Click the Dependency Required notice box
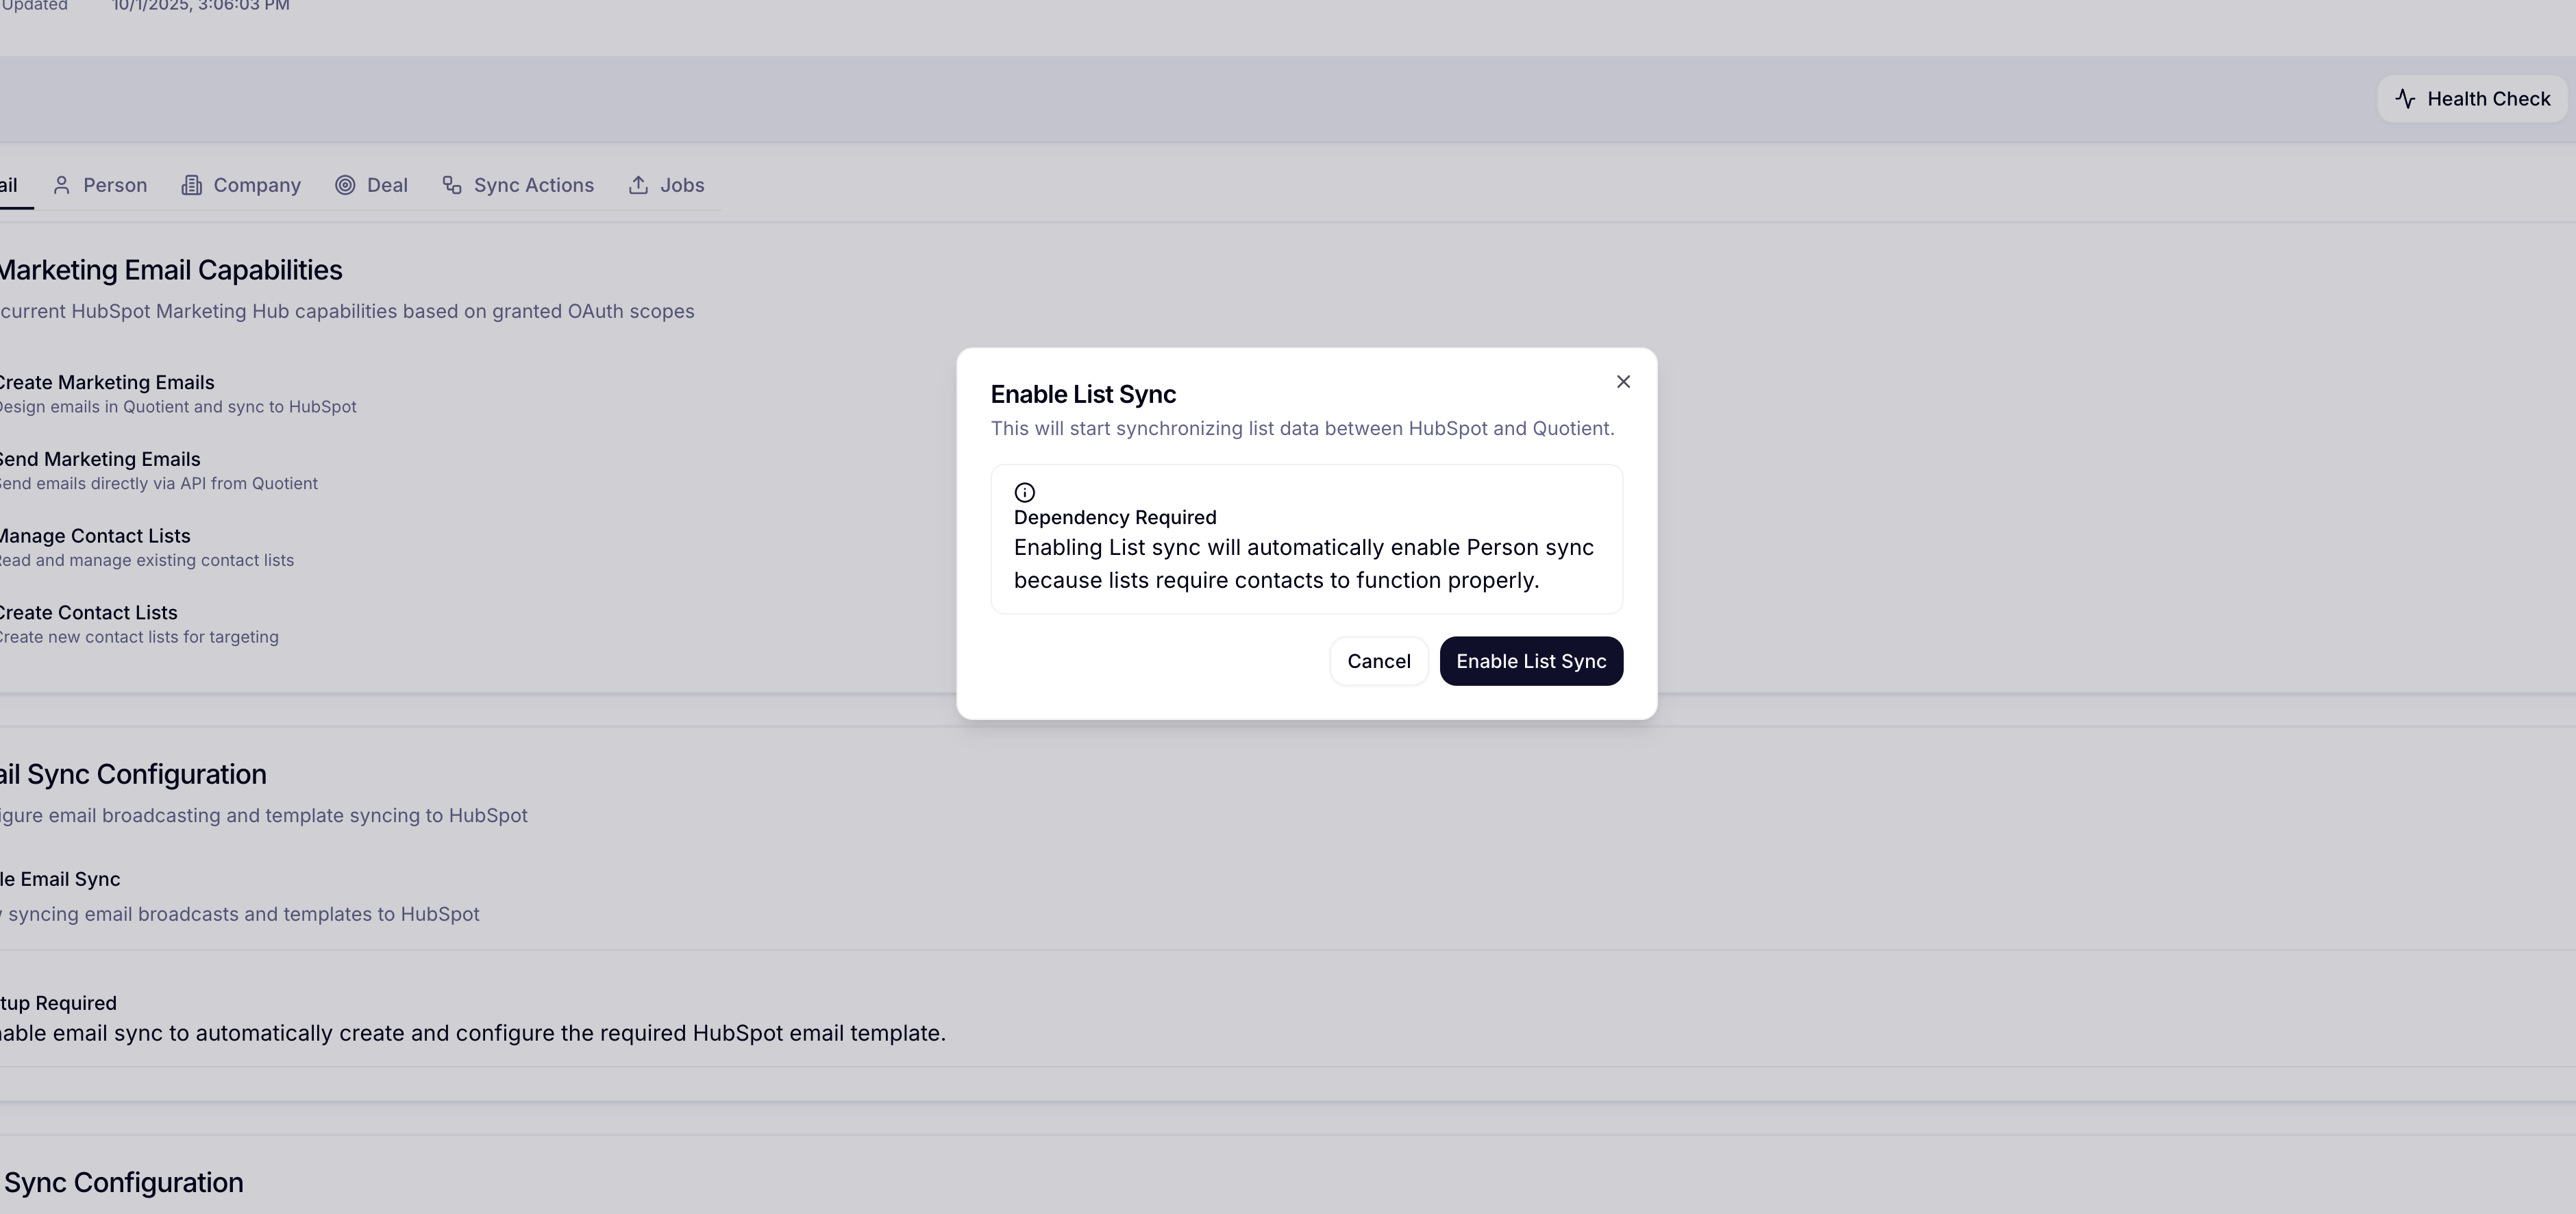 click(x=1306, y=539)
